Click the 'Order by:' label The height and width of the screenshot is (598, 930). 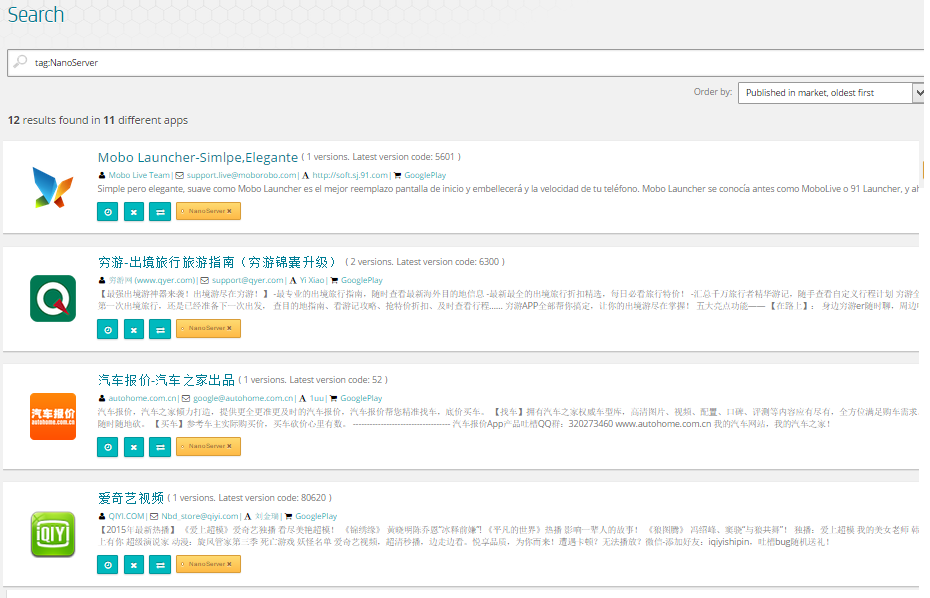click(x=713, y=92)
